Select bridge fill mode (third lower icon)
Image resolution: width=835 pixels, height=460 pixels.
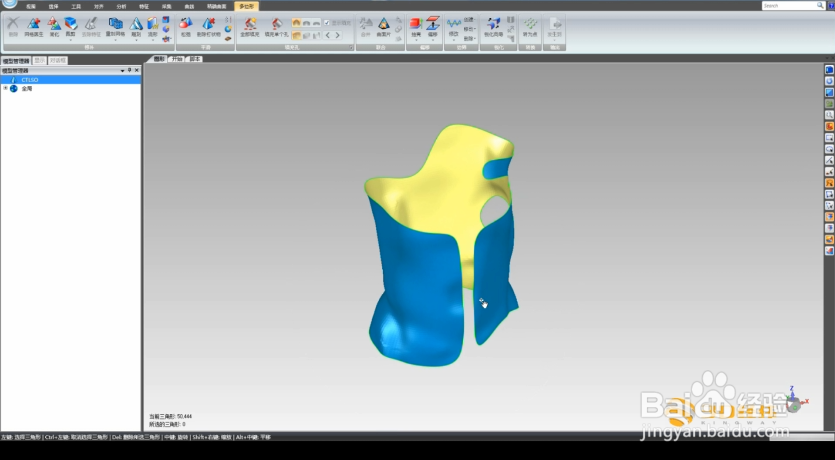pyautogui.click(x=316, y=35)
